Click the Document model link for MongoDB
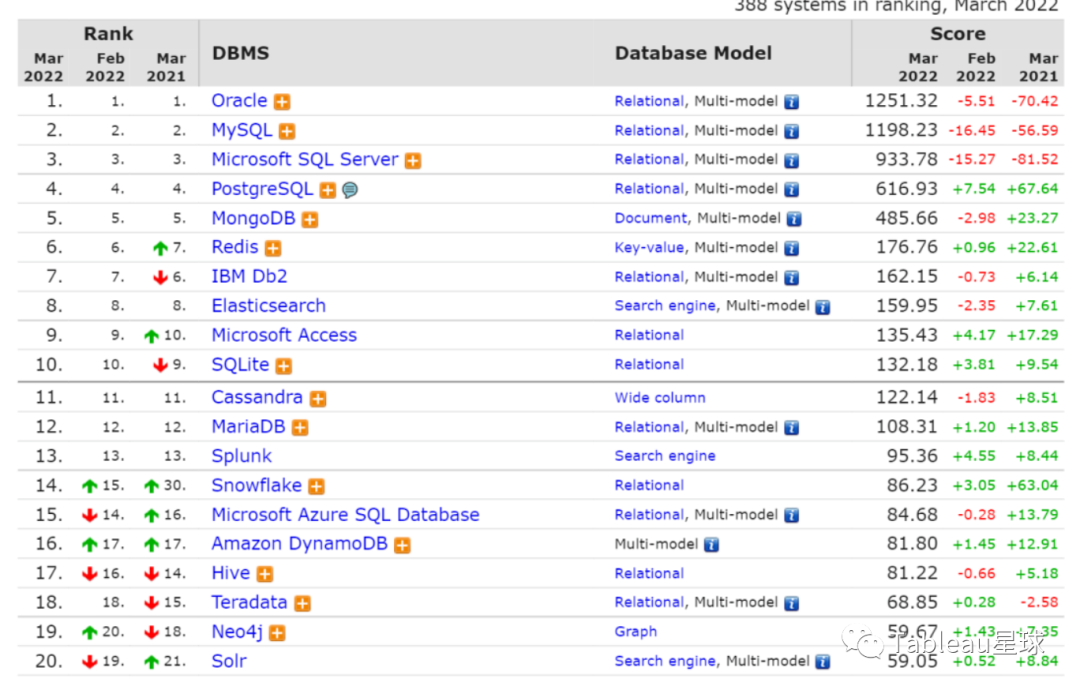Image resolution: width=1080 pixels, height=690 pixels. tap(650, 218)
